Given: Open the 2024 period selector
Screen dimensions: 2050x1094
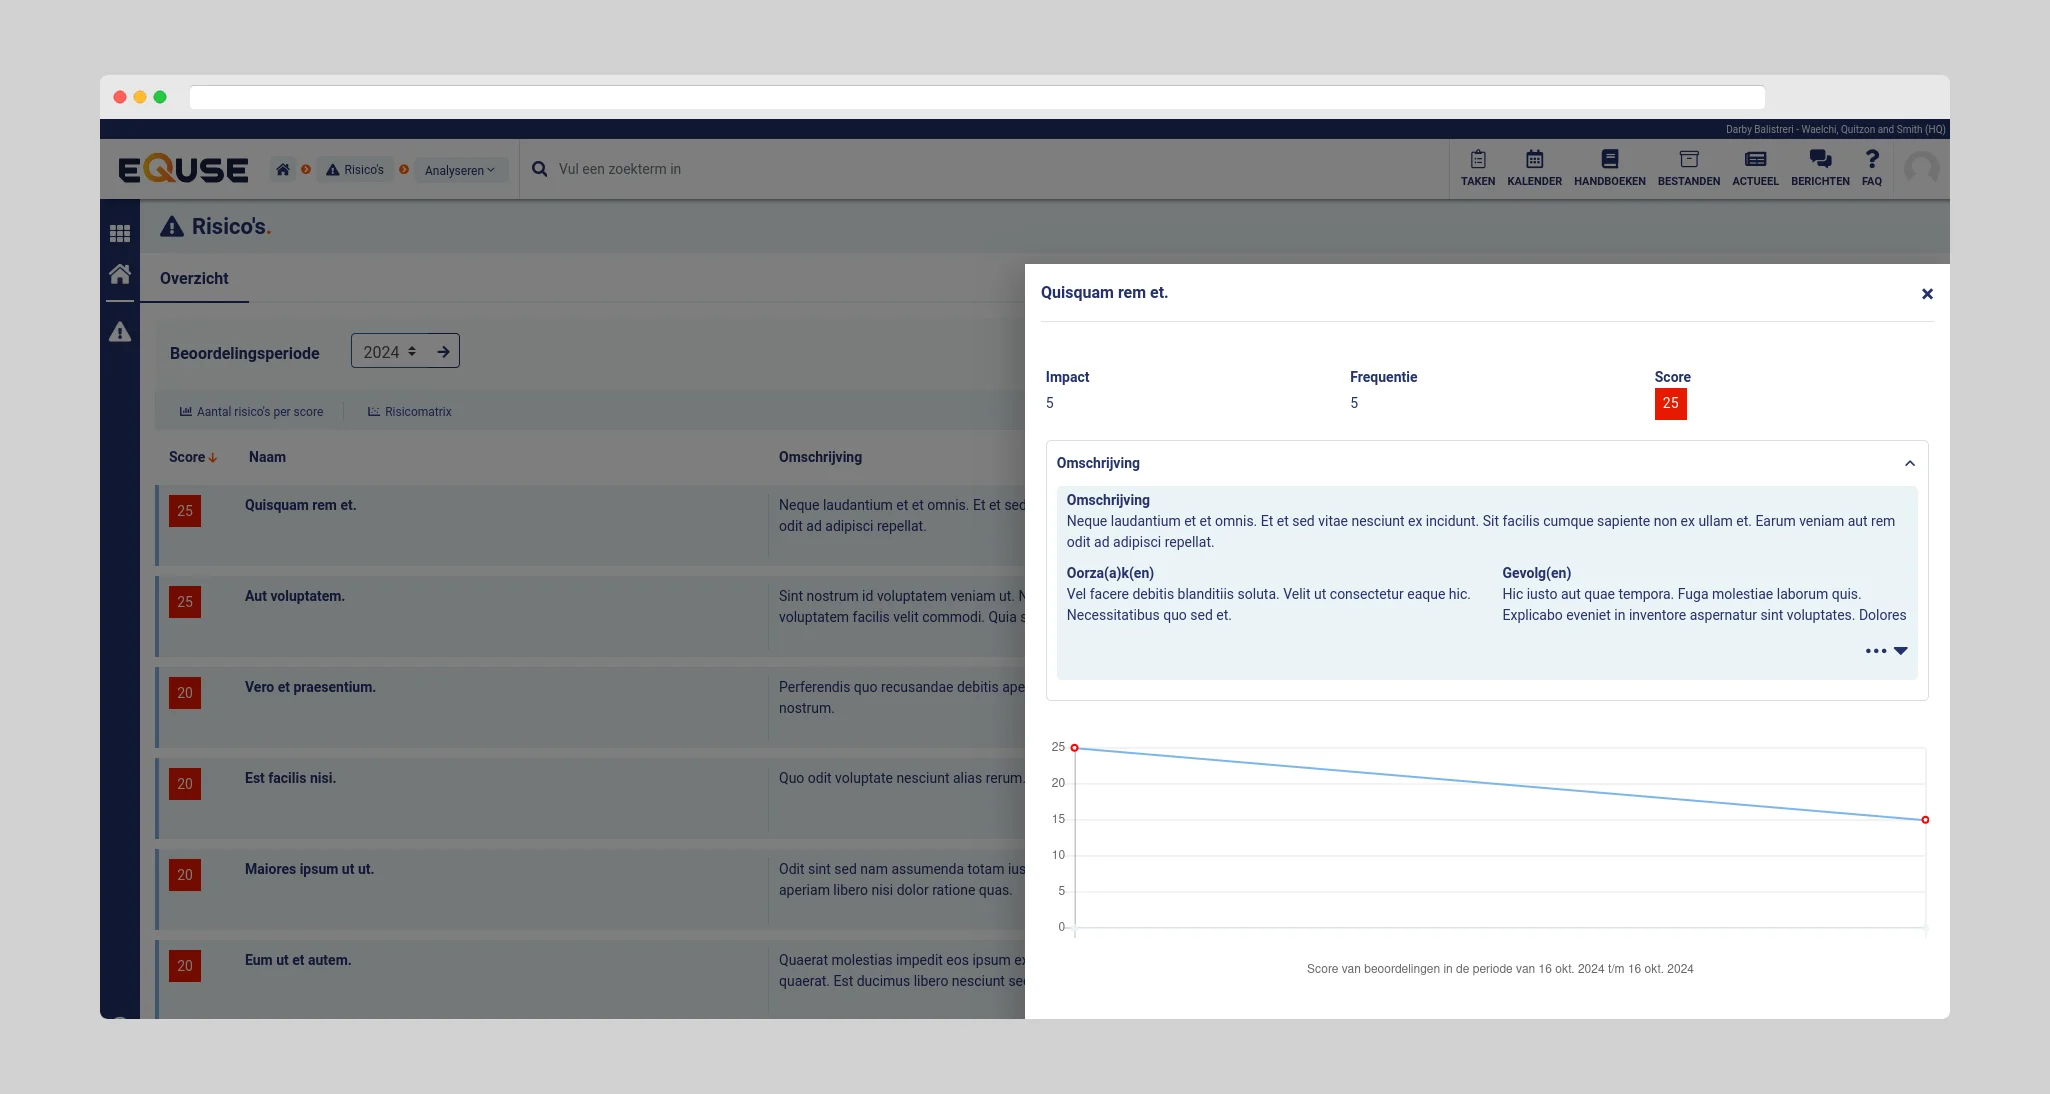Looking at the screenshot, I should (x=390, y=351).
